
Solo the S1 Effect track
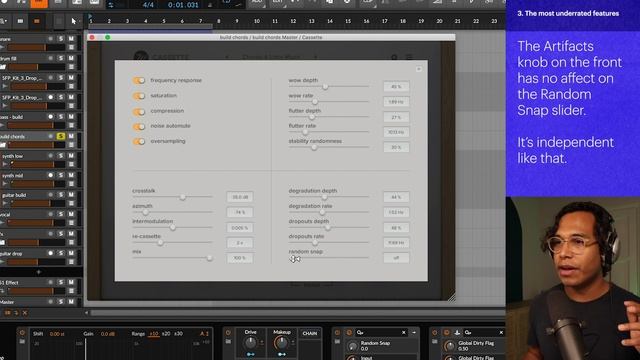[x=60, y=282]
